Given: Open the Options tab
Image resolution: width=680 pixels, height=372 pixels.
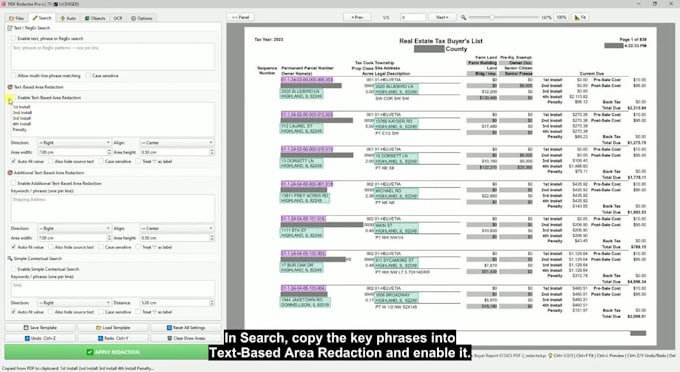Looking at the screenshot, I should click(x=142, y=18).
